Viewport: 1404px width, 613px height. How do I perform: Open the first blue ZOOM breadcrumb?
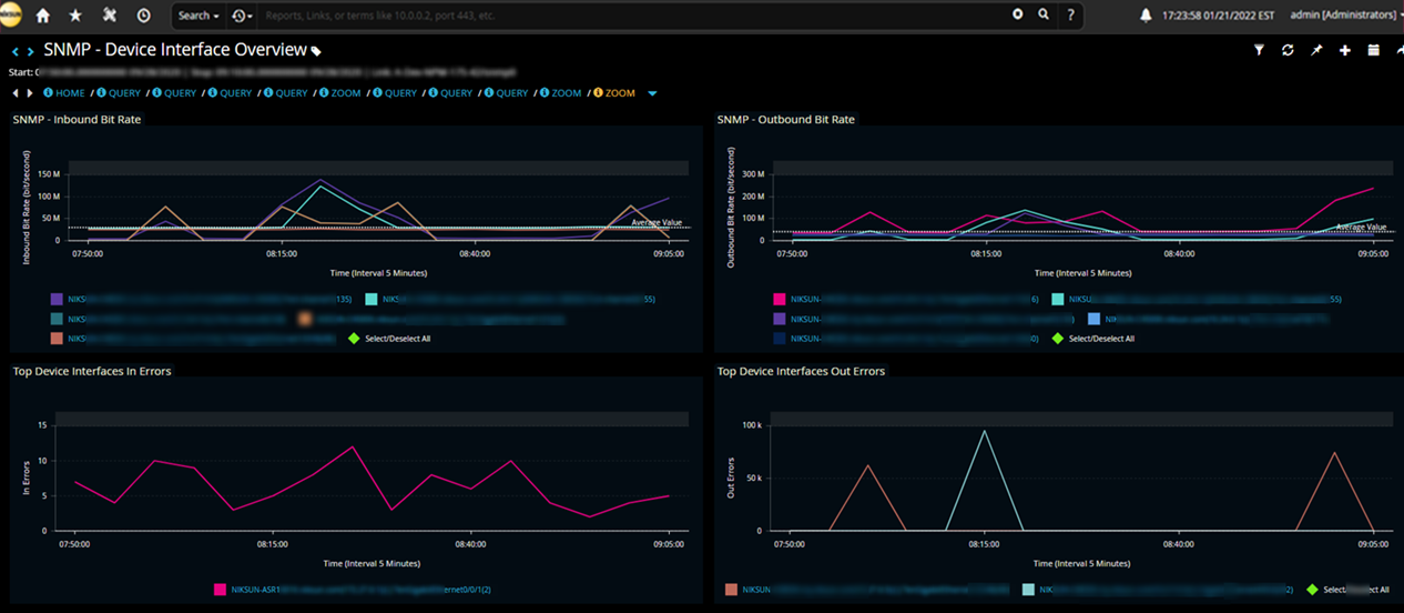(x=345, y=93)
